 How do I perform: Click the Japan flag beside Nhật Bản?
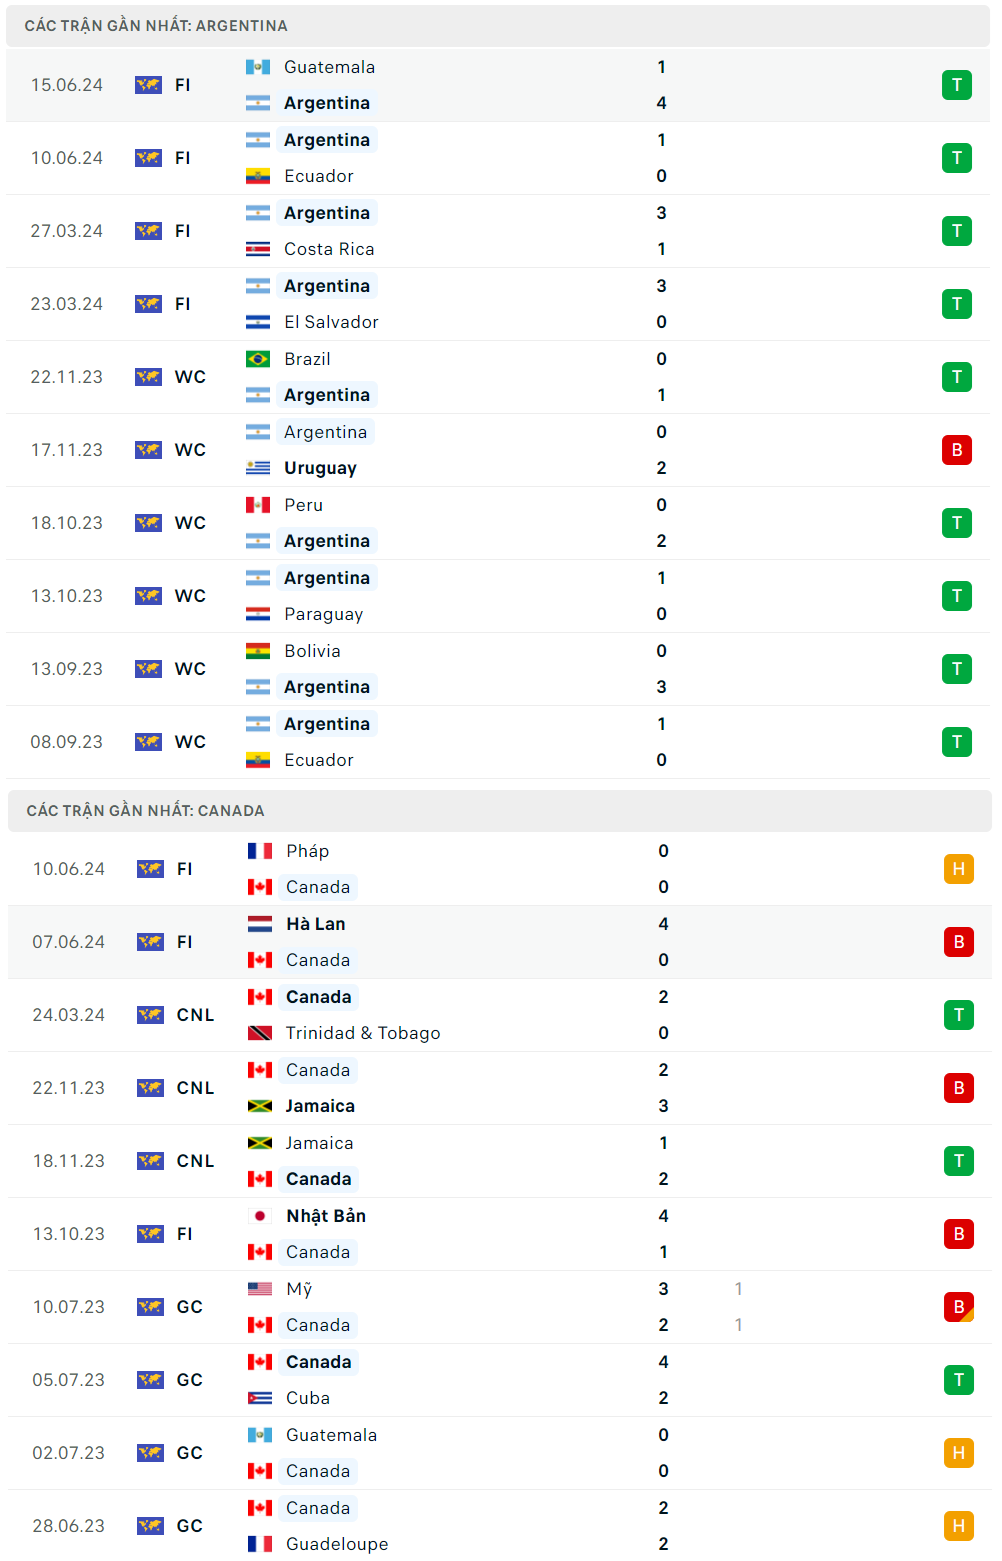[260, 1216]
